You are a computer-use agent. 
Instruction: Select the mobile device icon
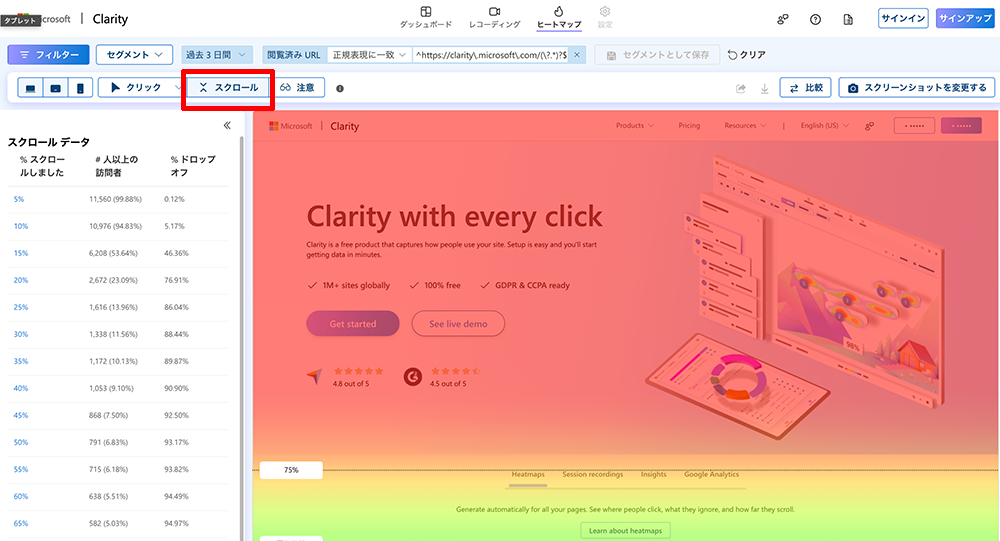(80, 88)
